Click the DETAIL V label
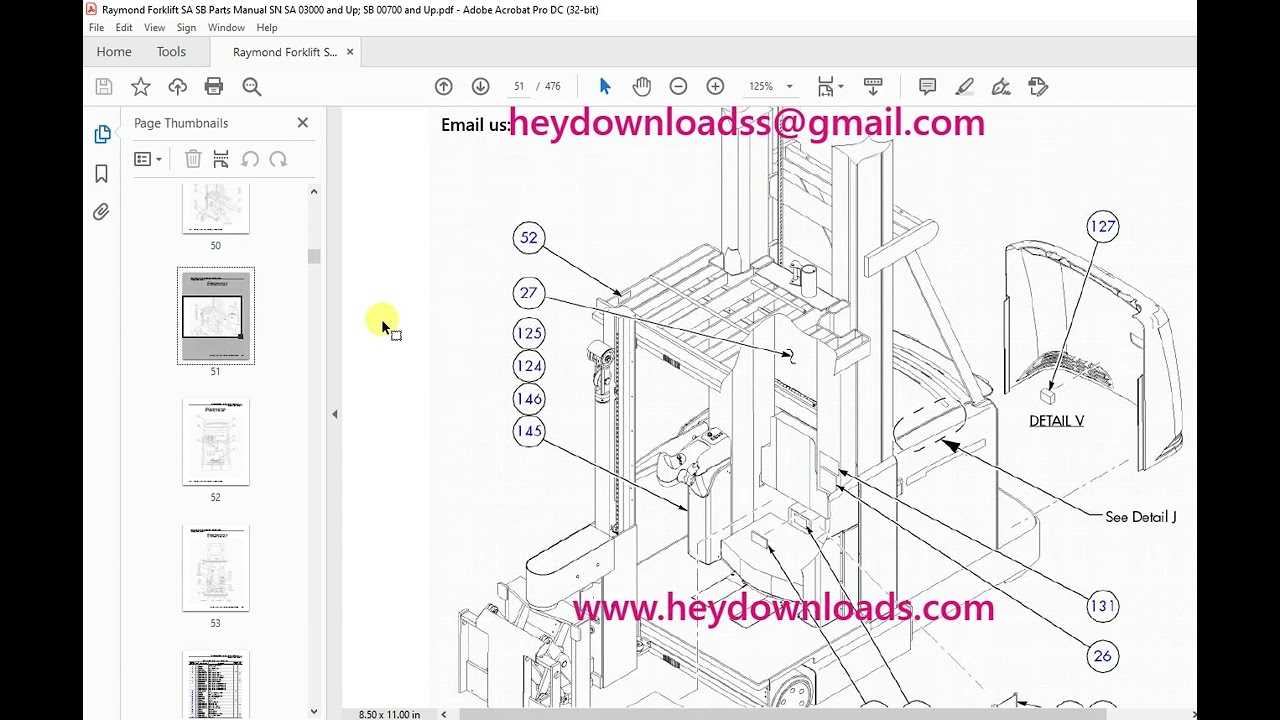1280x720 pixels. (x=1056, y=421)
